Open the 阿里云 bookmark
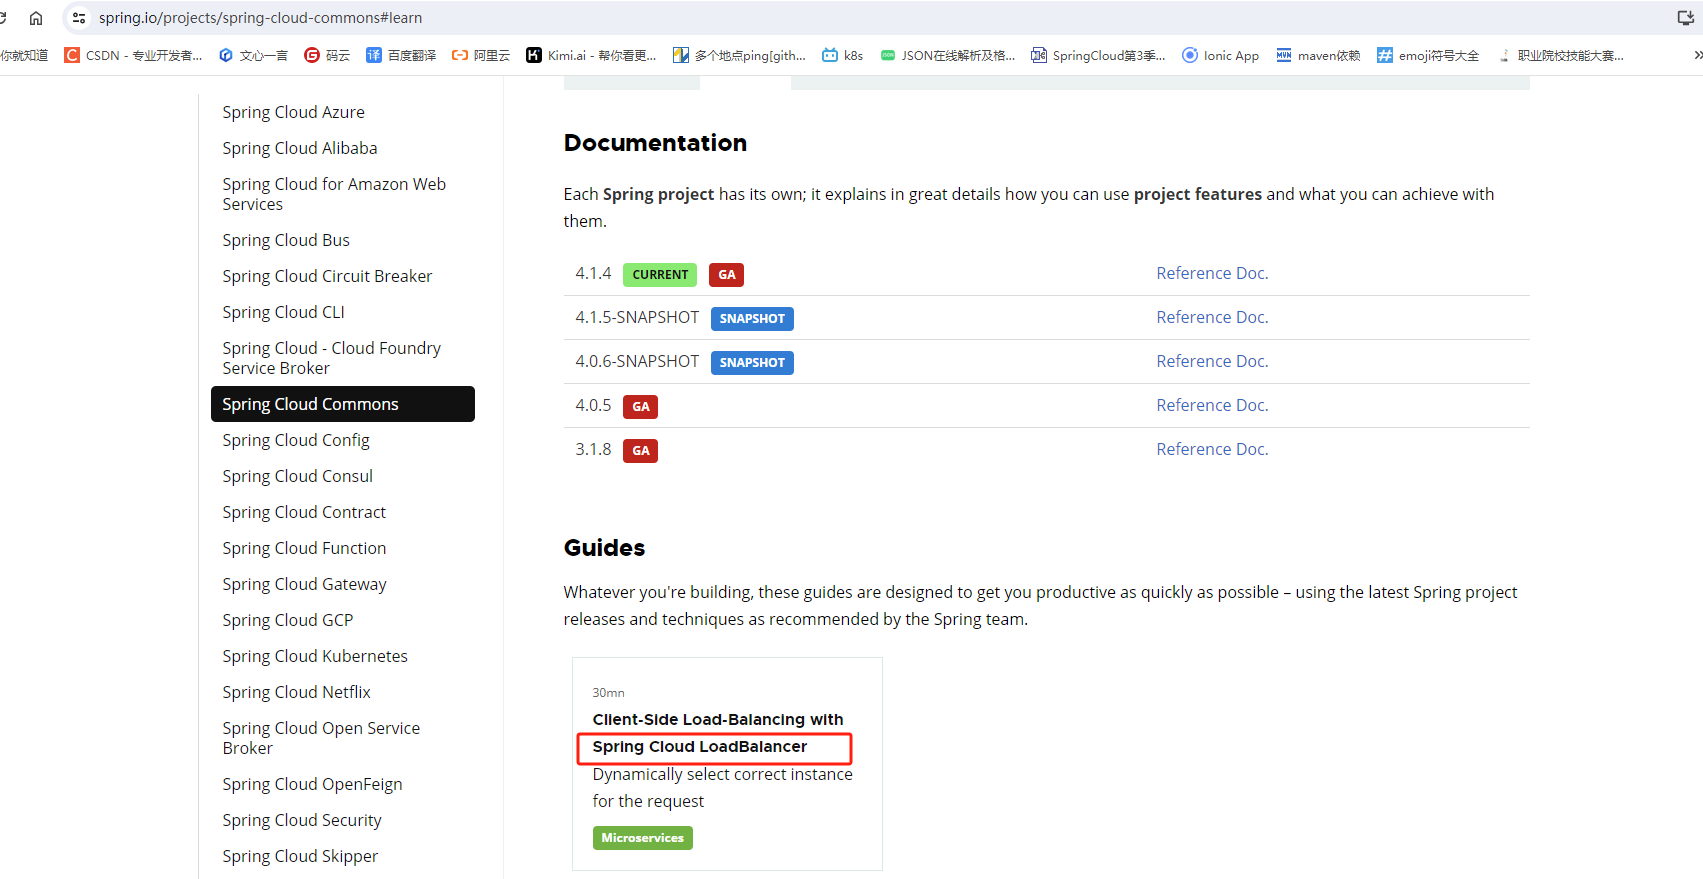 pyautogui.click(x=481, y=55)
